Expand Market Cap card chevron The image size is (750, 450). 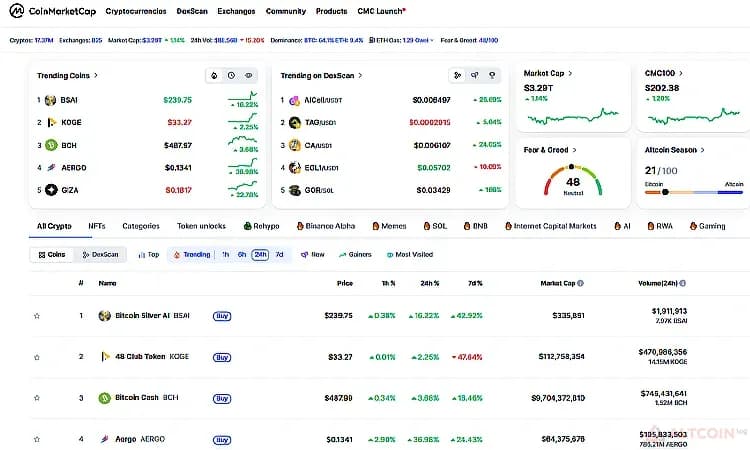point(570,74)
